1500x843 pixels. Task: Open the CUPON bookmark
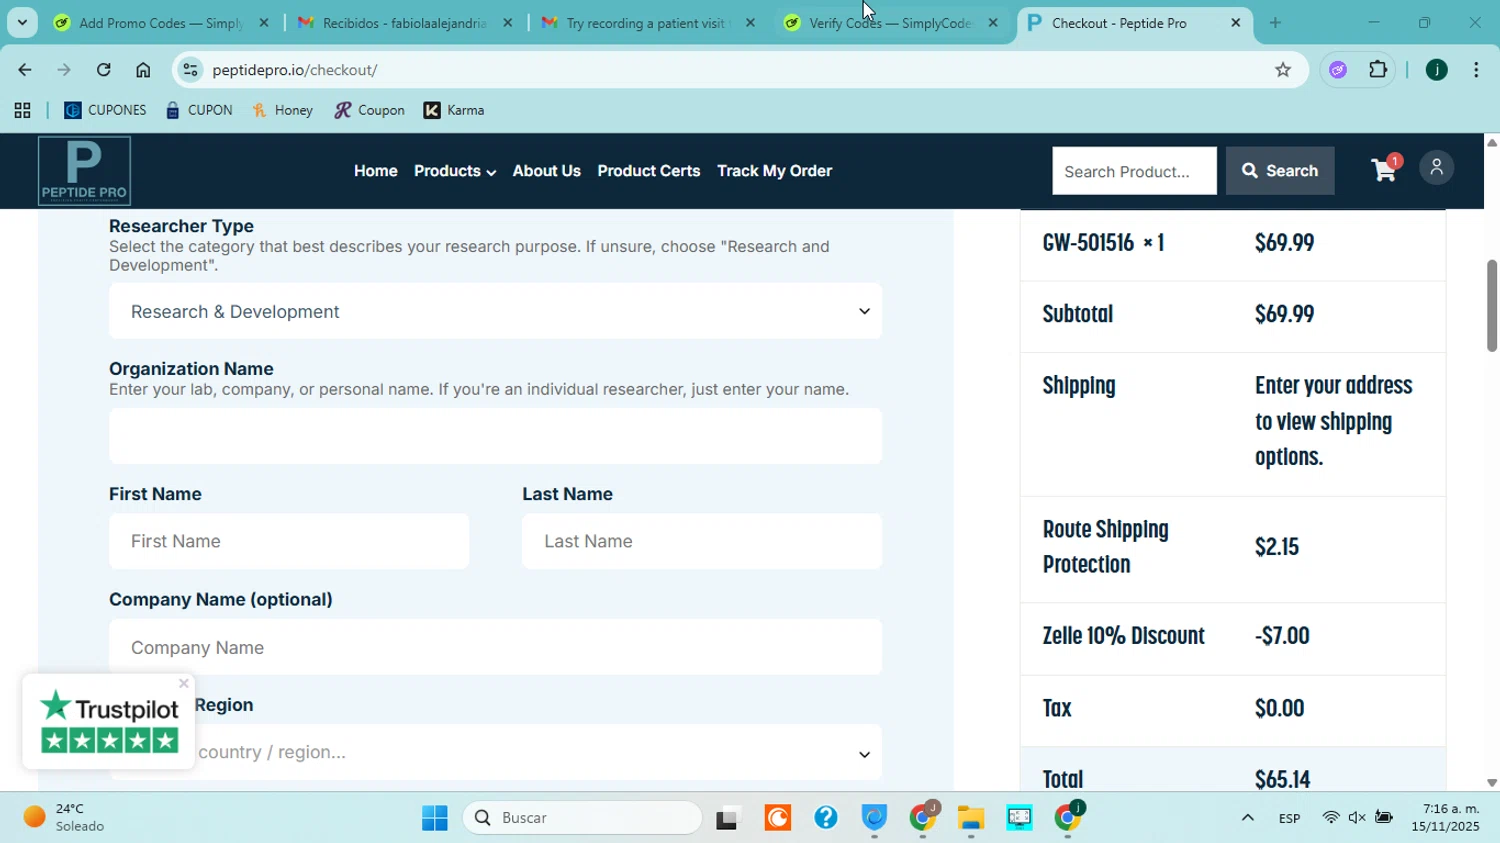199,111
